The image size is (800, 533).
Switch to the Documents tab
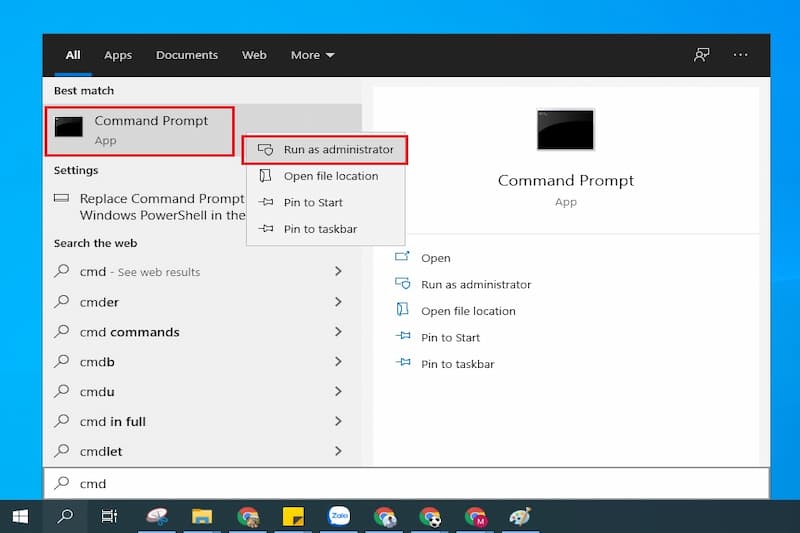(186, 55)
